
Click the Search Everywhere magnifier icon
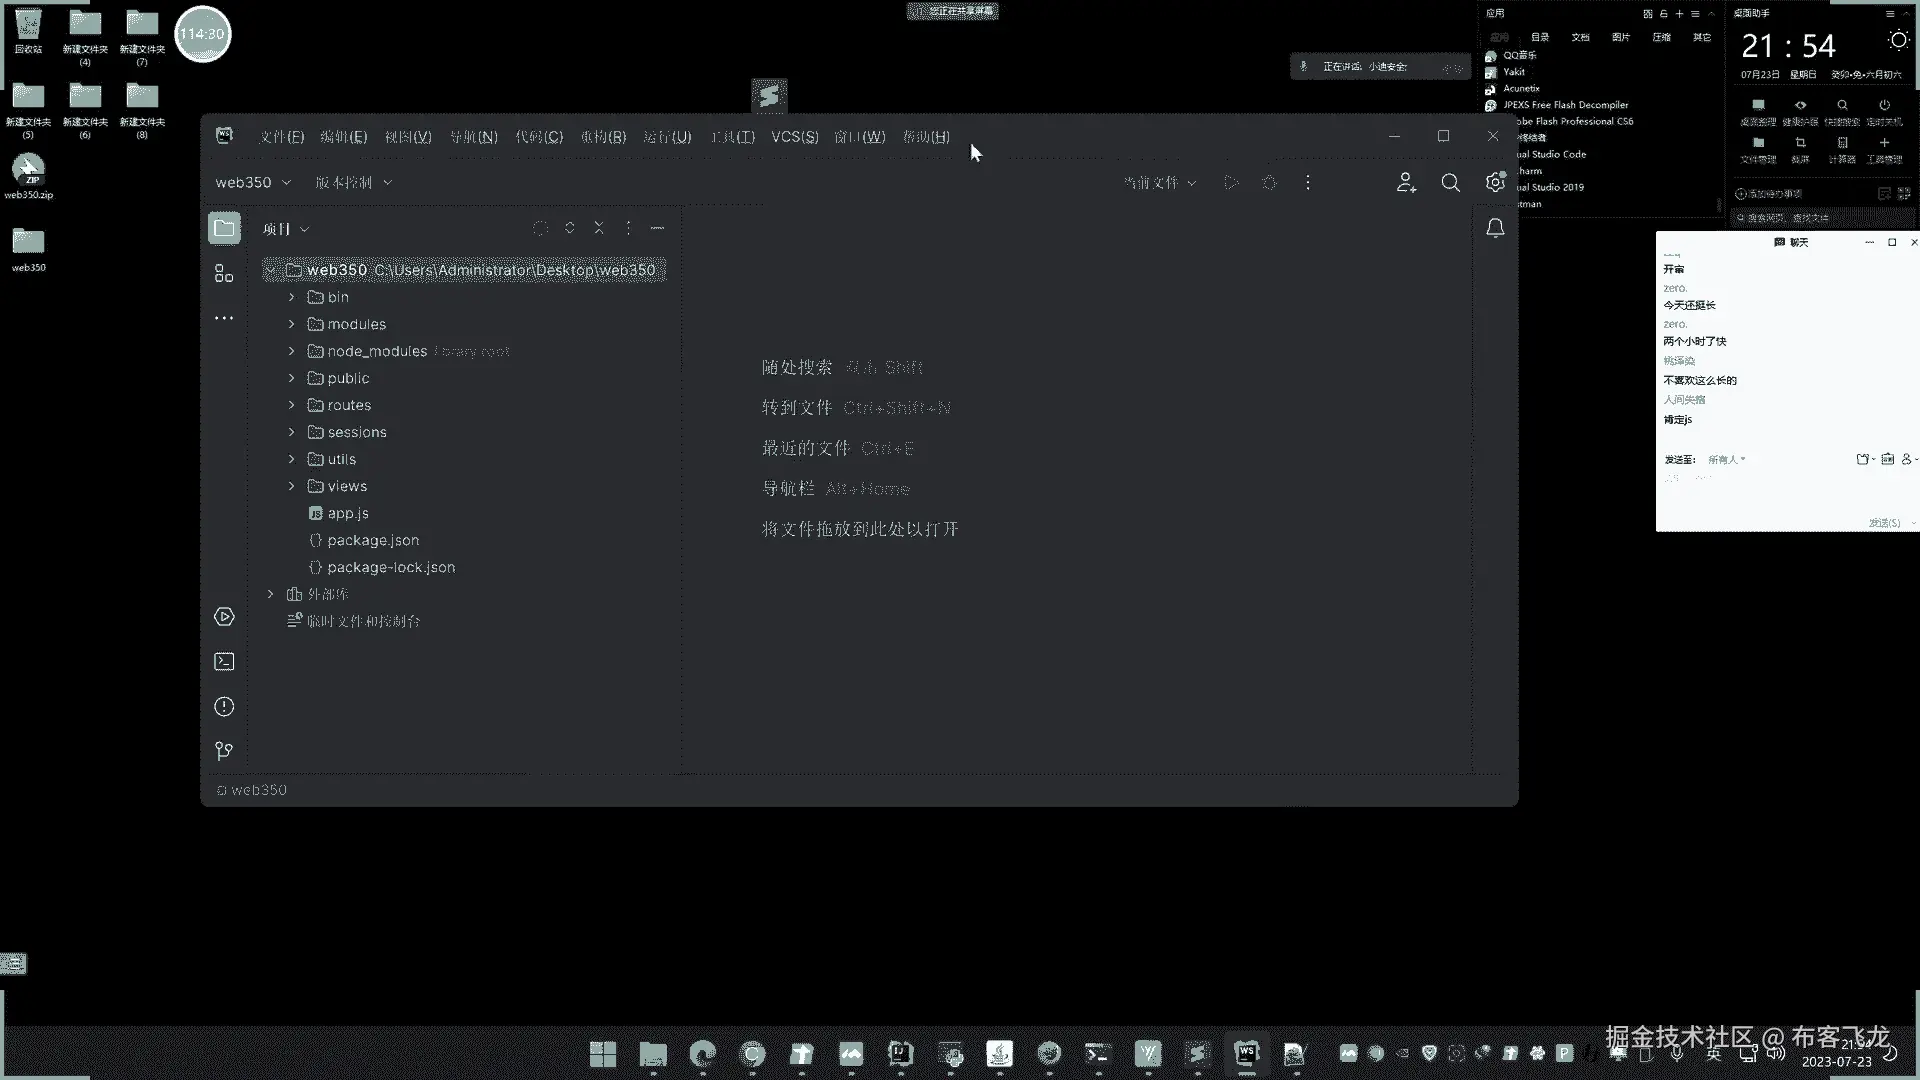click(x=1450, y=183)
